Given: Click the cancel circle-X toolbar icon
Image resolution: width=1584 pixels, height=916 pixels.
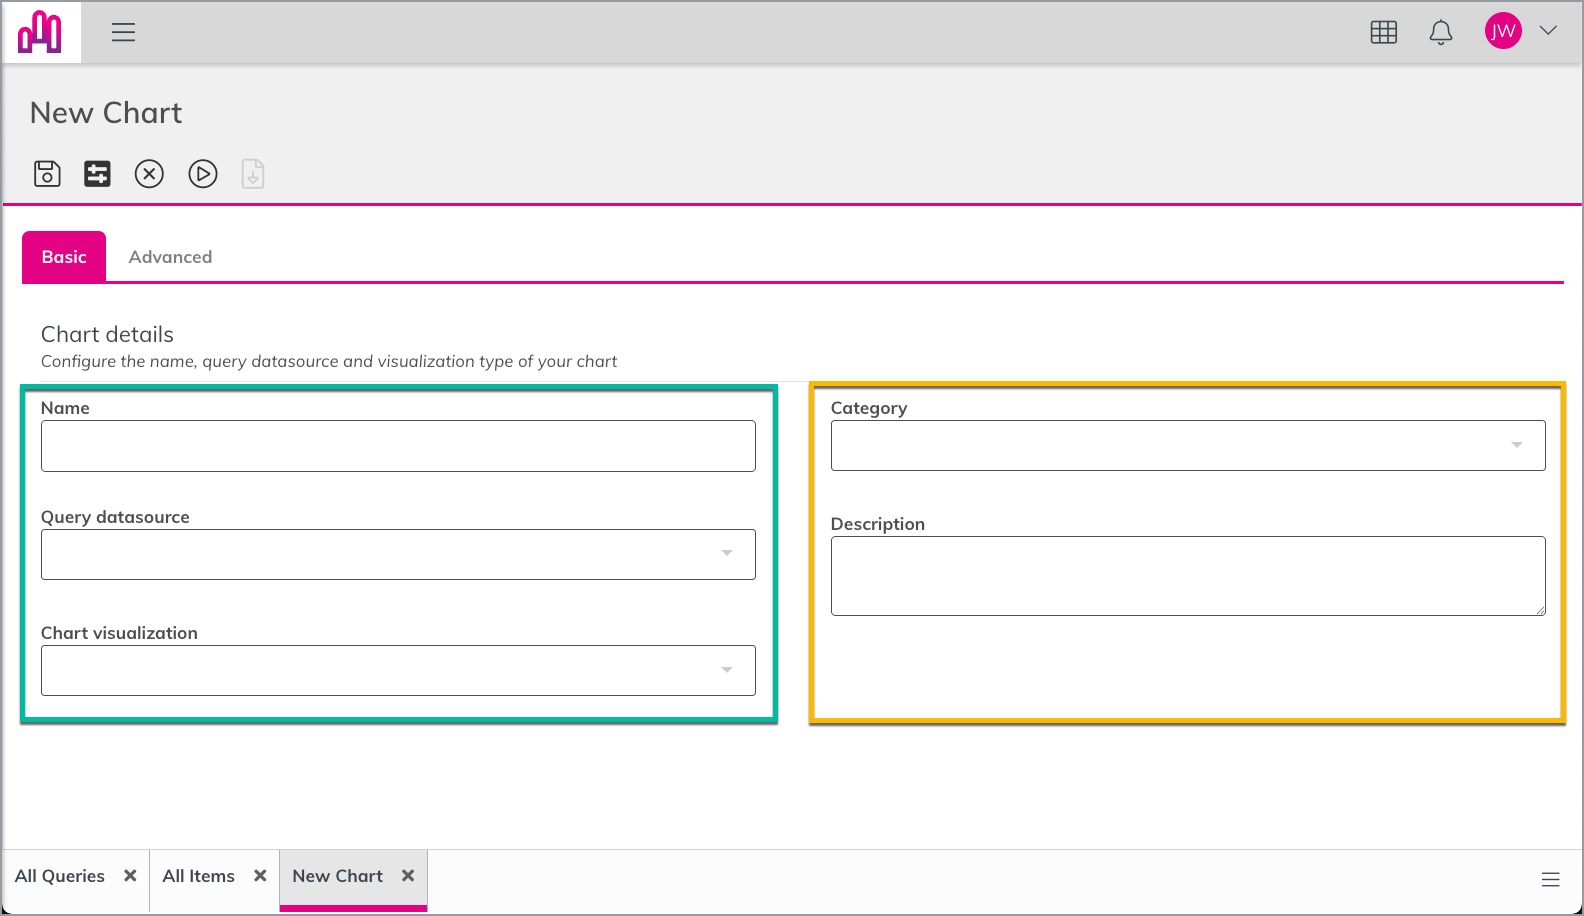Looking at the screenshot, I should pos(149,174).
